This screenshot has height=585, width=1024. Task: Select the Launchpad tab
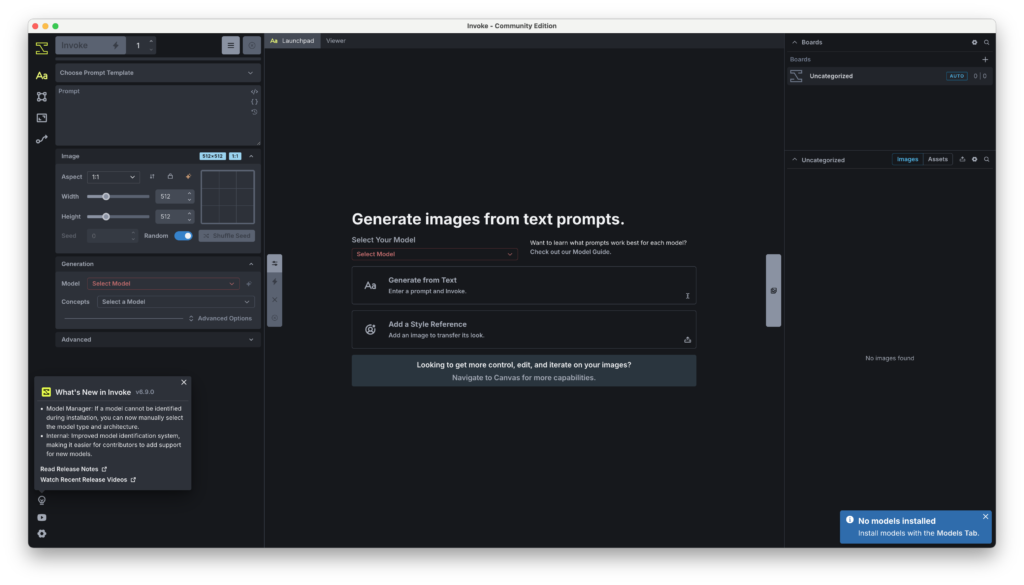click(x=292, y=41)
